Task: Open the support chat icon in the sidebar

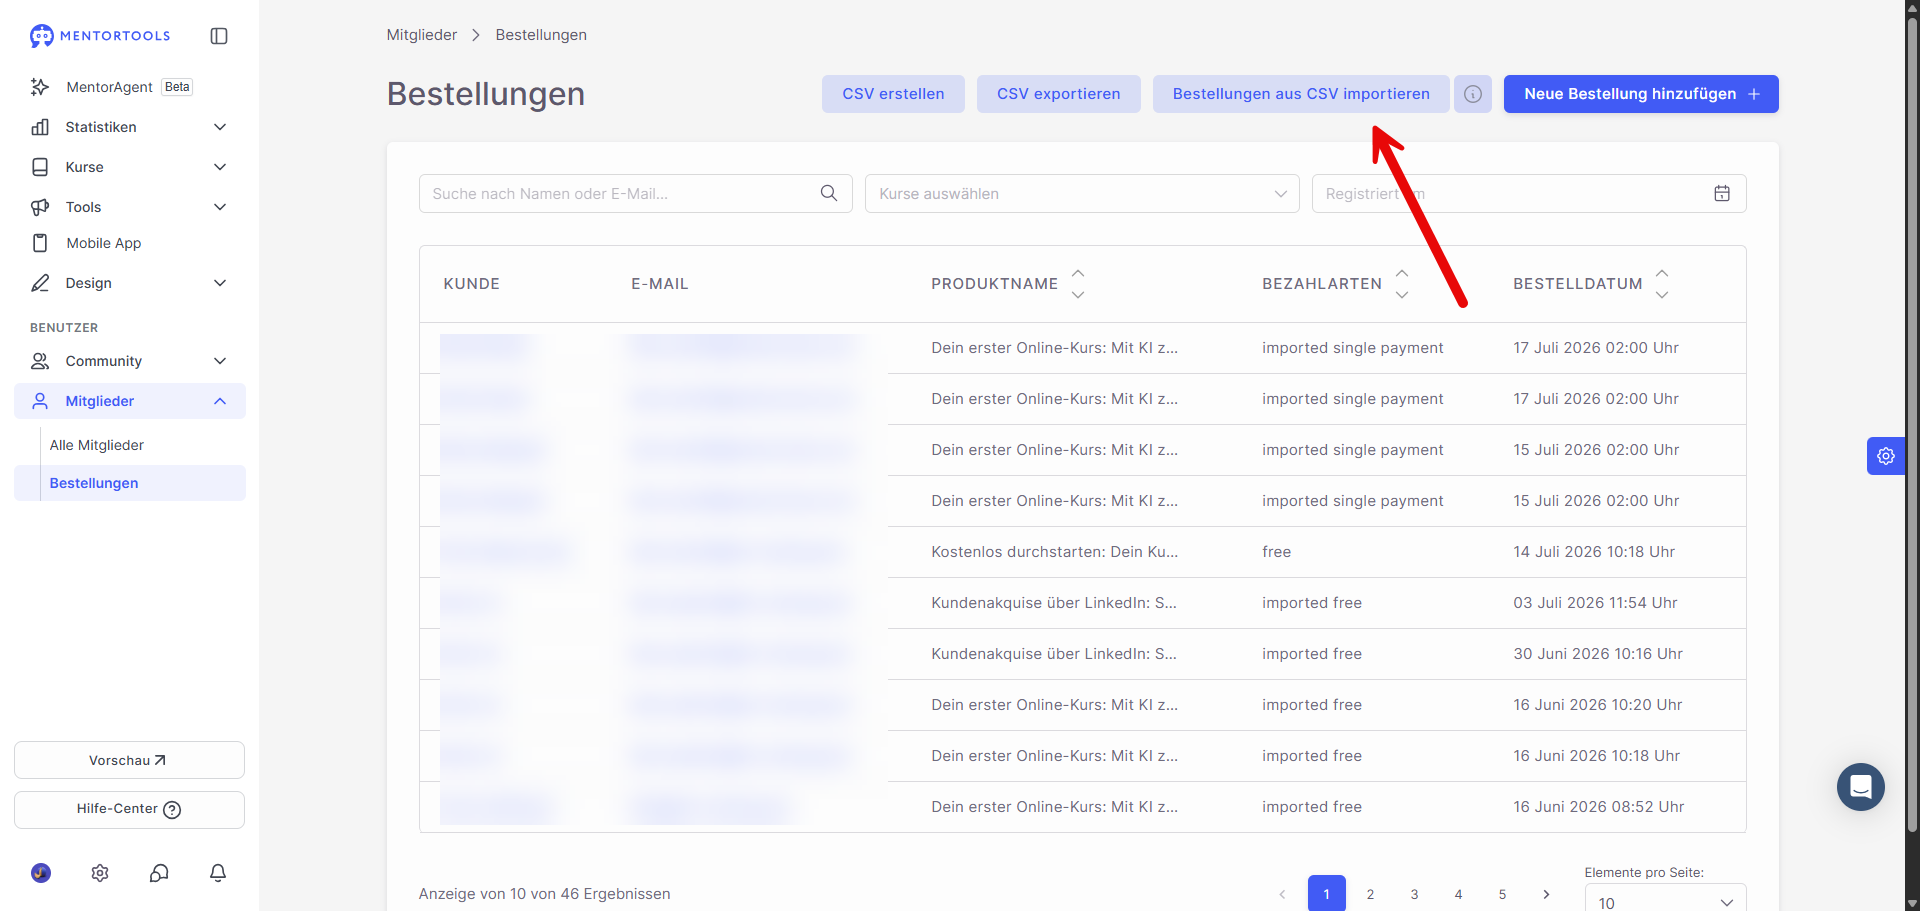Action: [159, 873]
